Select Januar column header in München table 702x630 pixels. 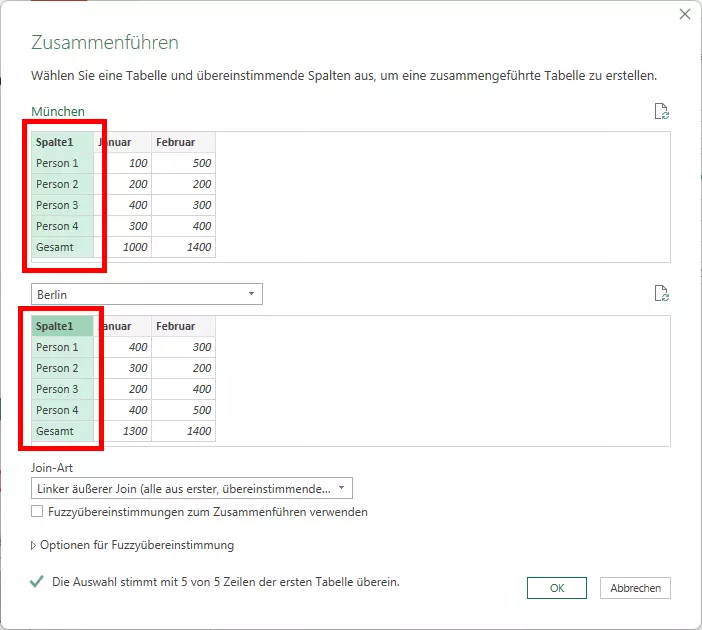pos(123,142)
